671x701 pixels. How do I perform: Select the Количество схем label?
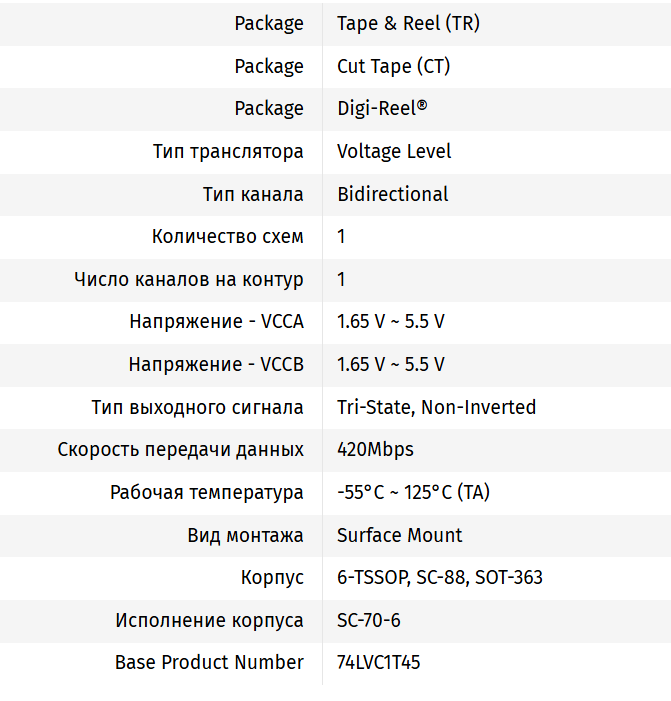click(228, 237)
